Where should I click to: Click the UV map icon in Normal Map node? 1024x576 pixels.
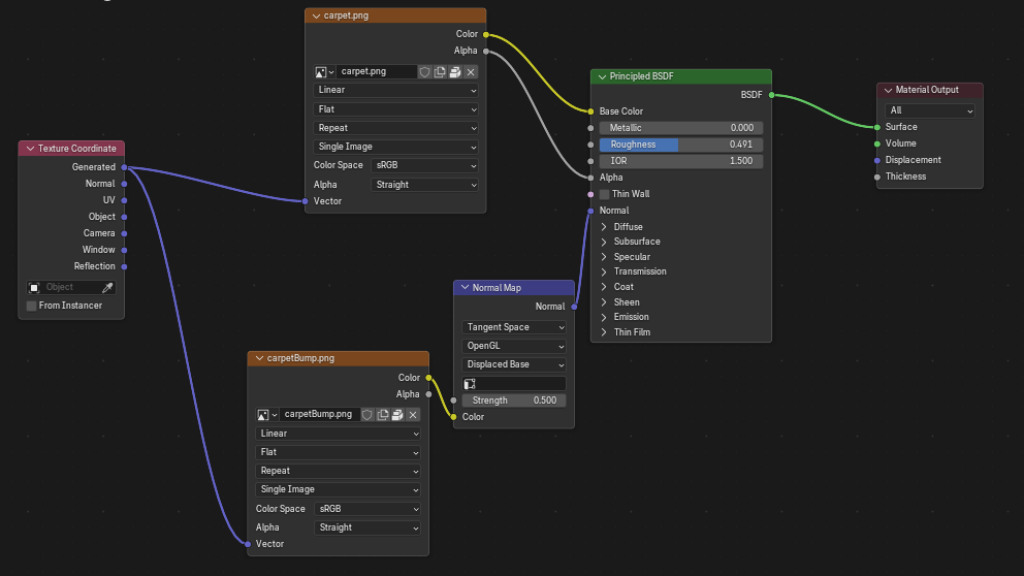(x=470, y=384)
